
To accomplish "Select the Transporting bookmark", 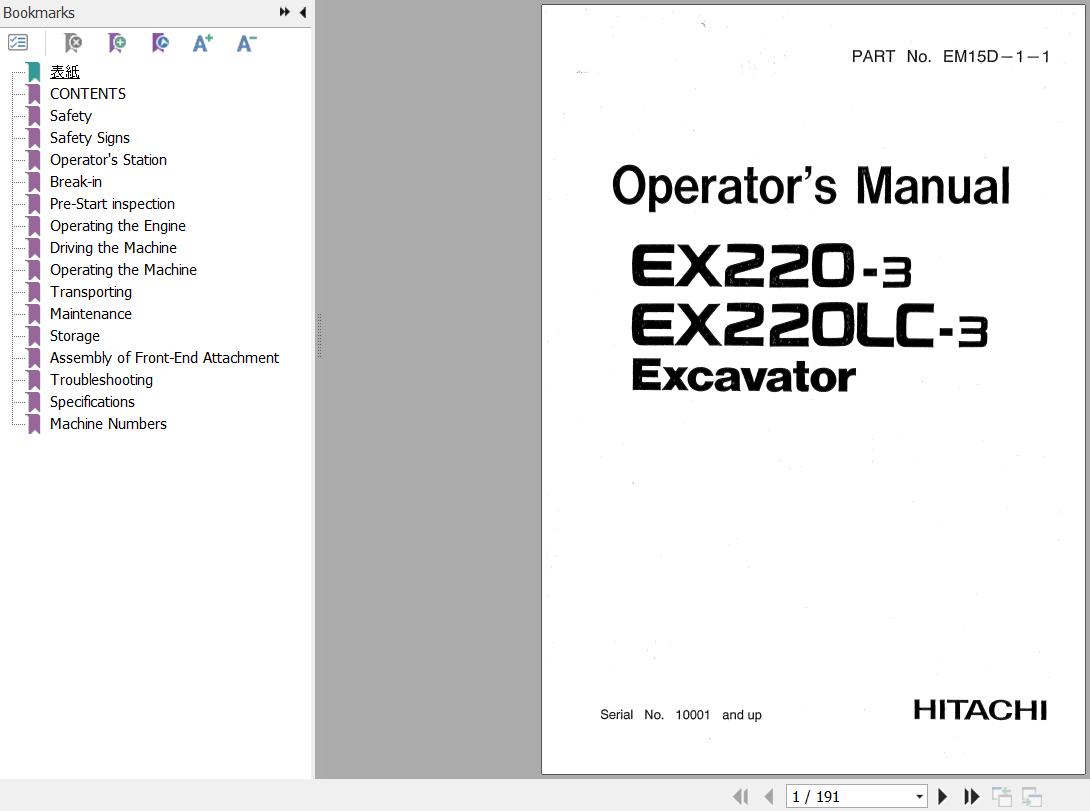I will click(x=91, y=292).
